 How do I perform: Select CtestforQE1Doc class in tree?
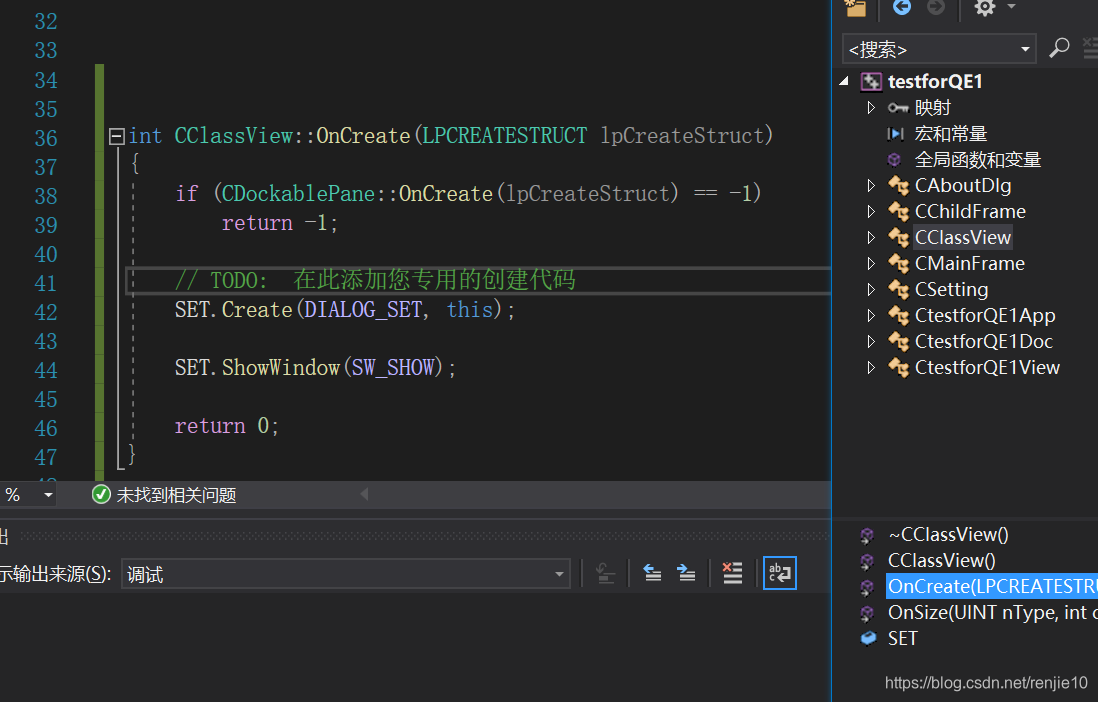[x=984, y=341]
